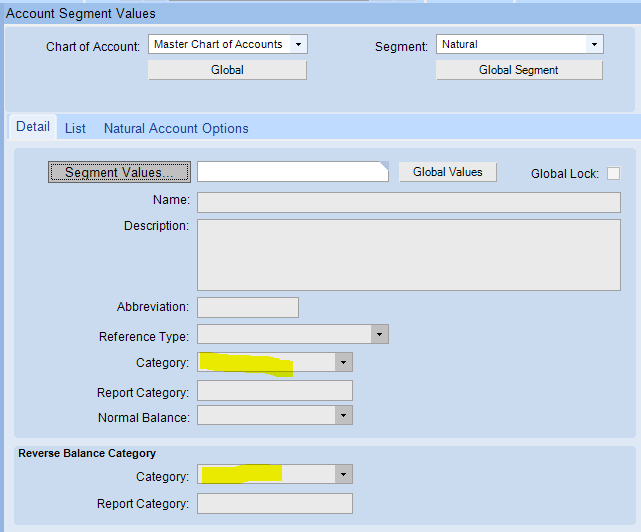The width and height of the screenshot is (641, 532).
Task: Open the Natural Account Options tab
Action: (176, 128)
